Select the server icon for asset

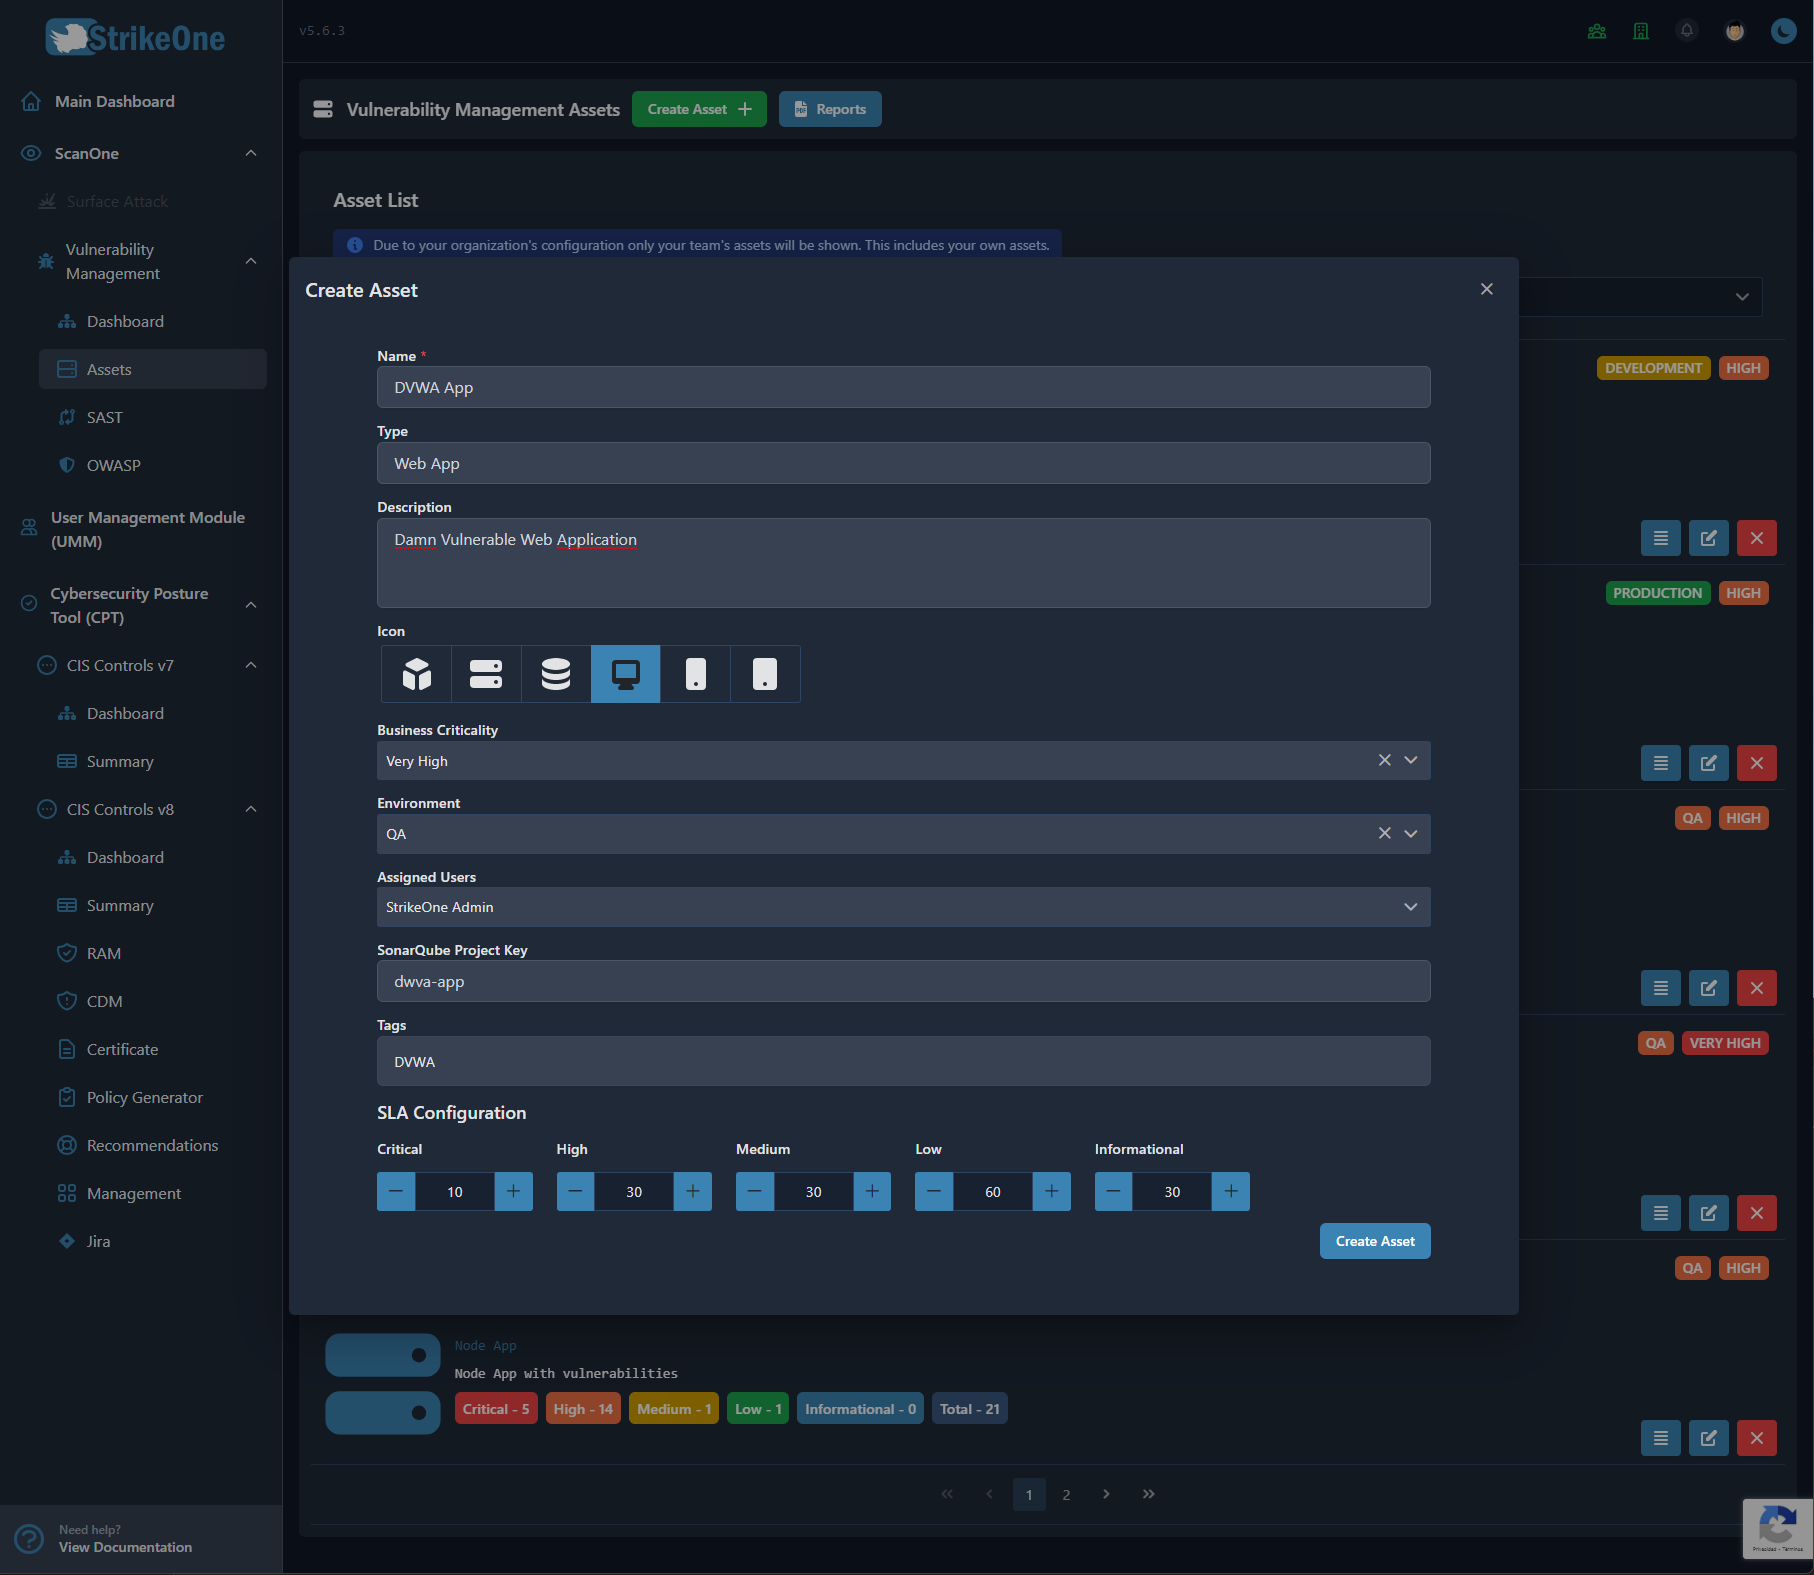[486, 674]
